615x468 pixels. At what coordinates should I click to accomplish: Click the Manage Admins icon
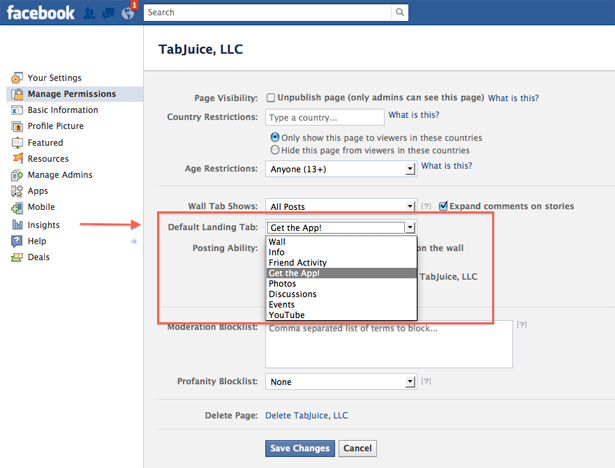tap(17, 175)
